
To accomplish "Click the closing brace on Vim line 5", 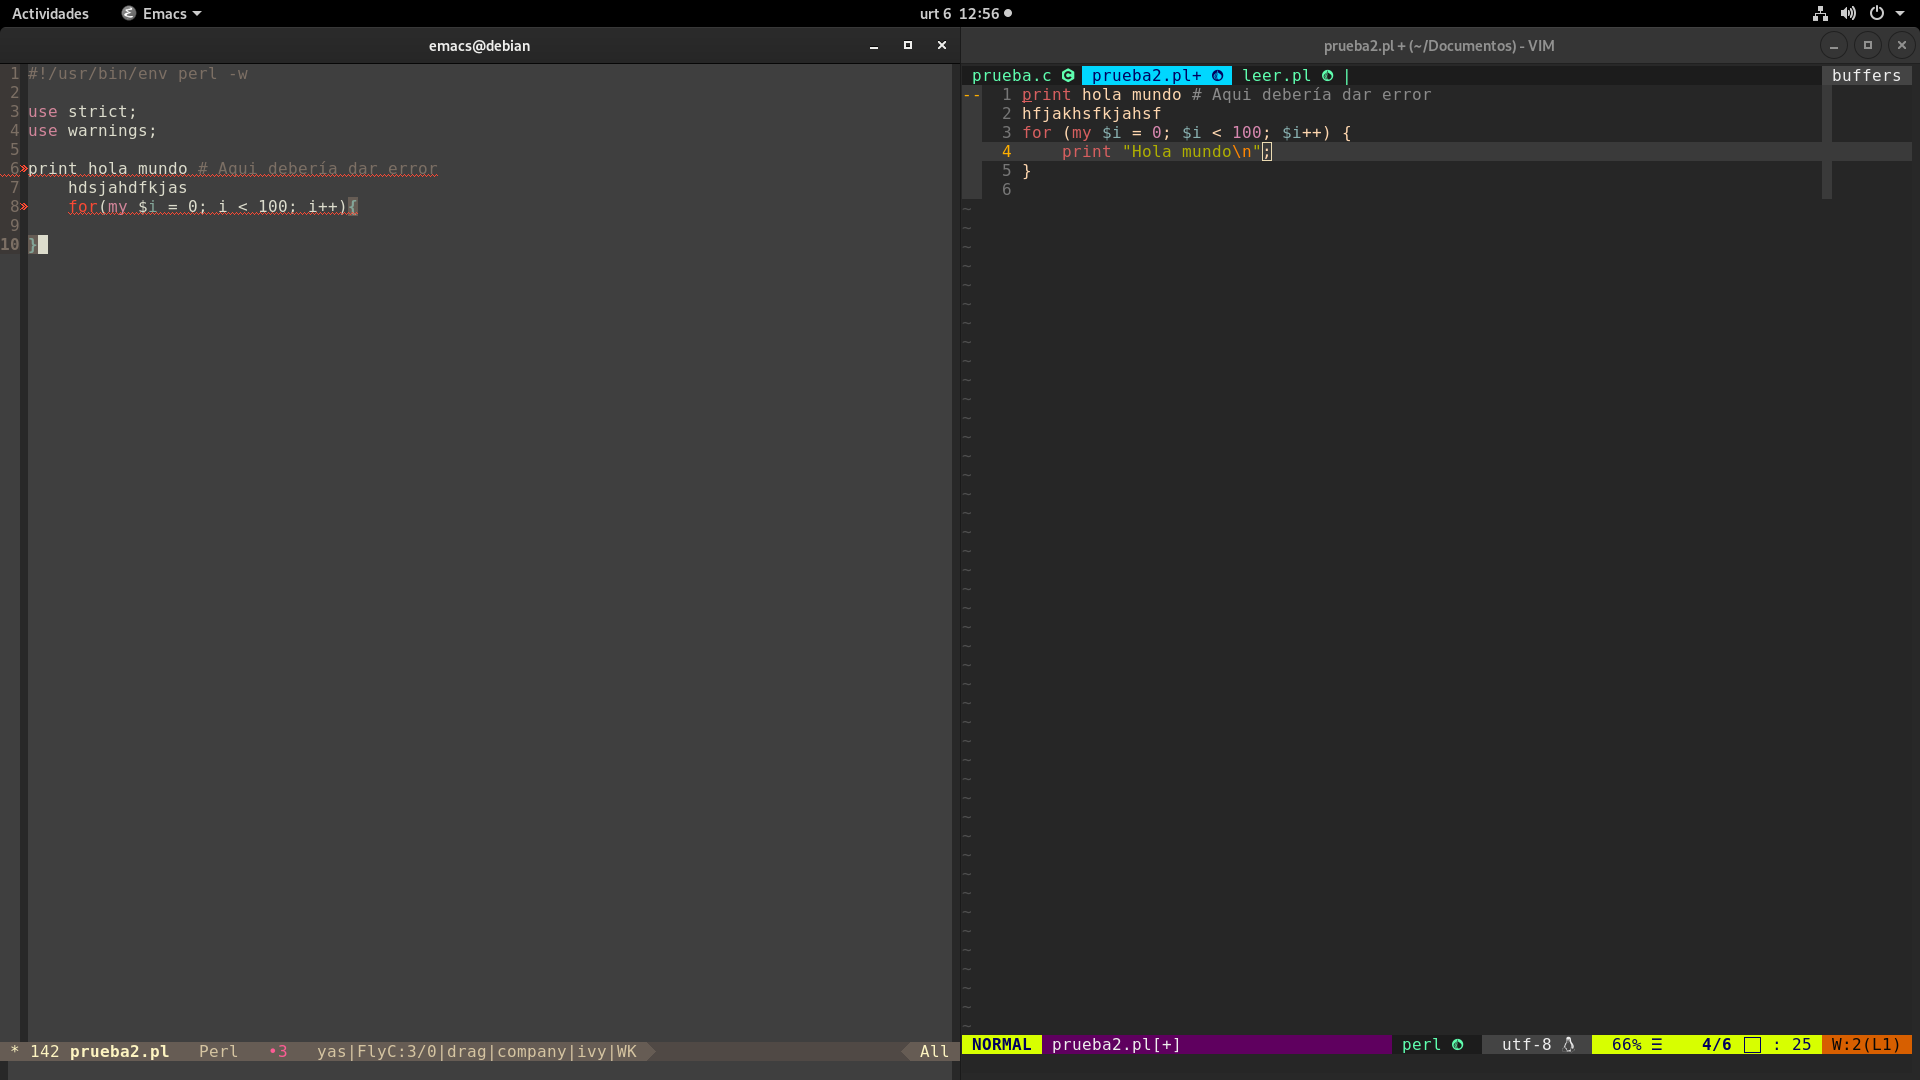I will point(1026,170).
